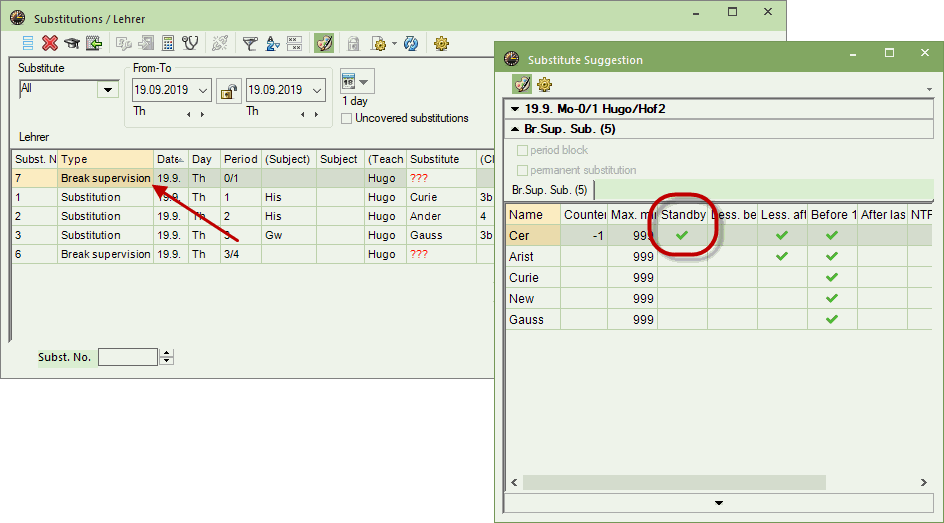Click the greyed-out speech bubbles toolbar icon

(x=124, y=43)
